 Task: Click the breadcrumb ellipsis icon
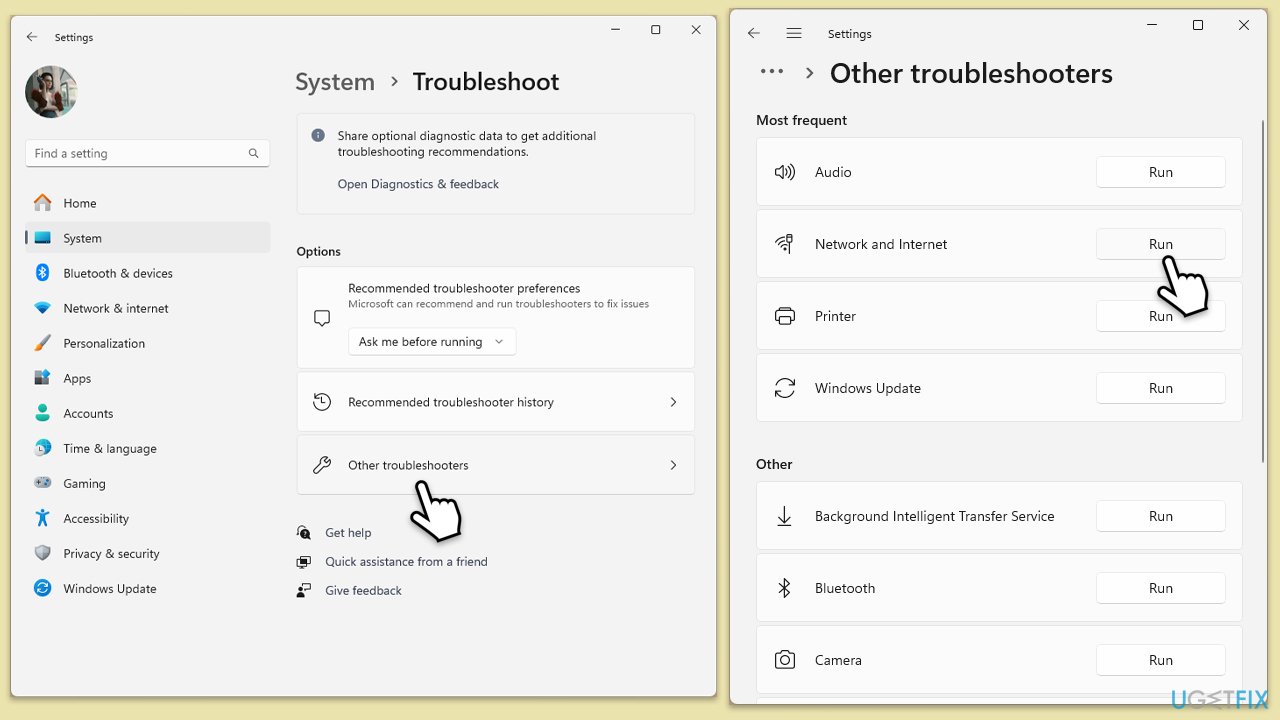tap(771, 72)
